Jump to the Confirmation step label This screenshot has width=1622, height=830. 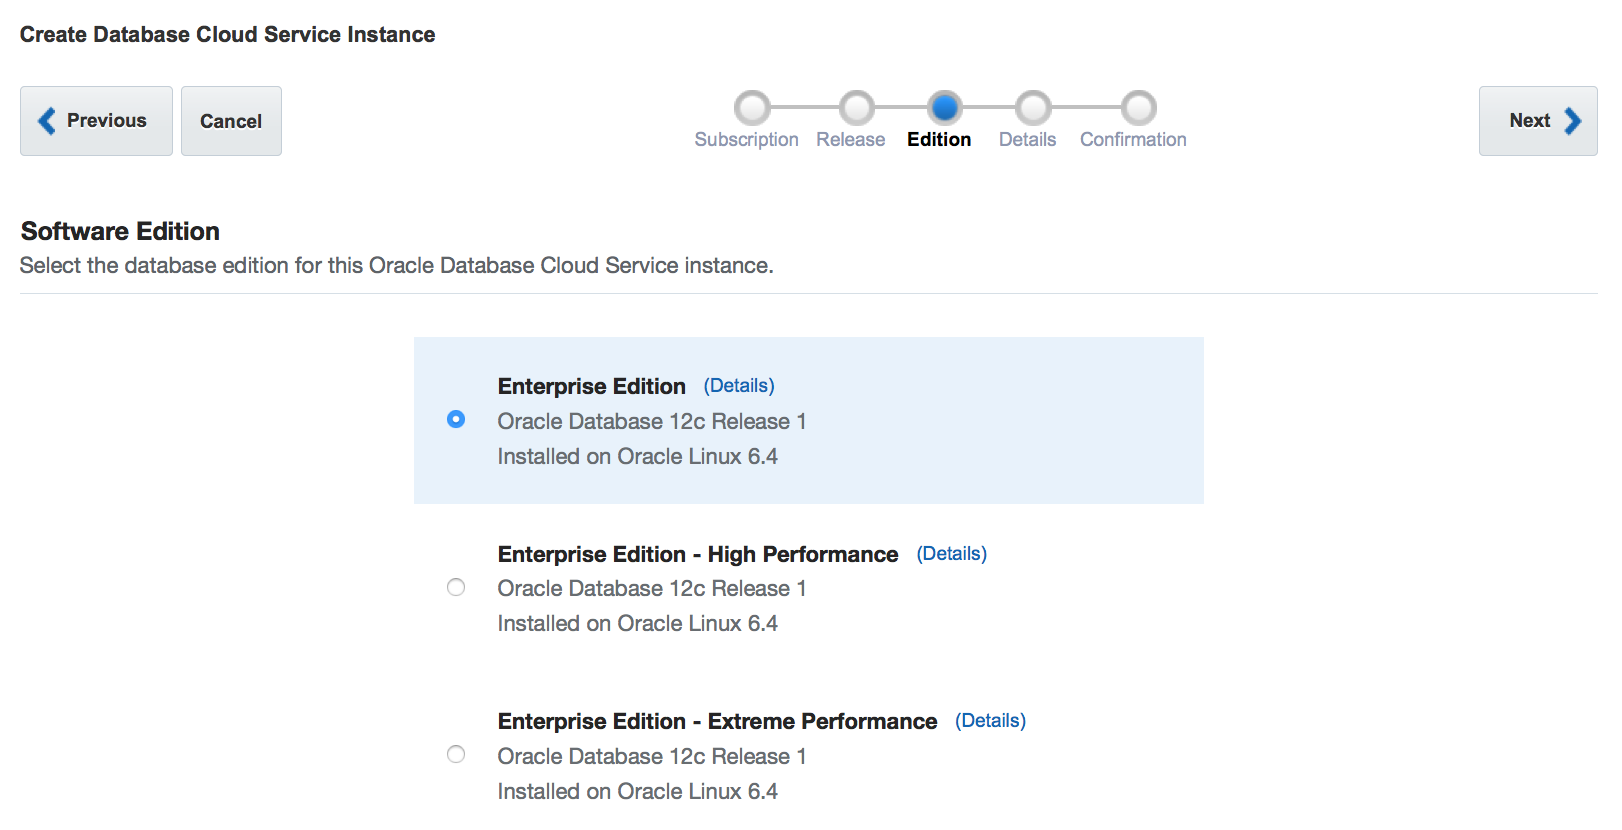click(1133, 140)
